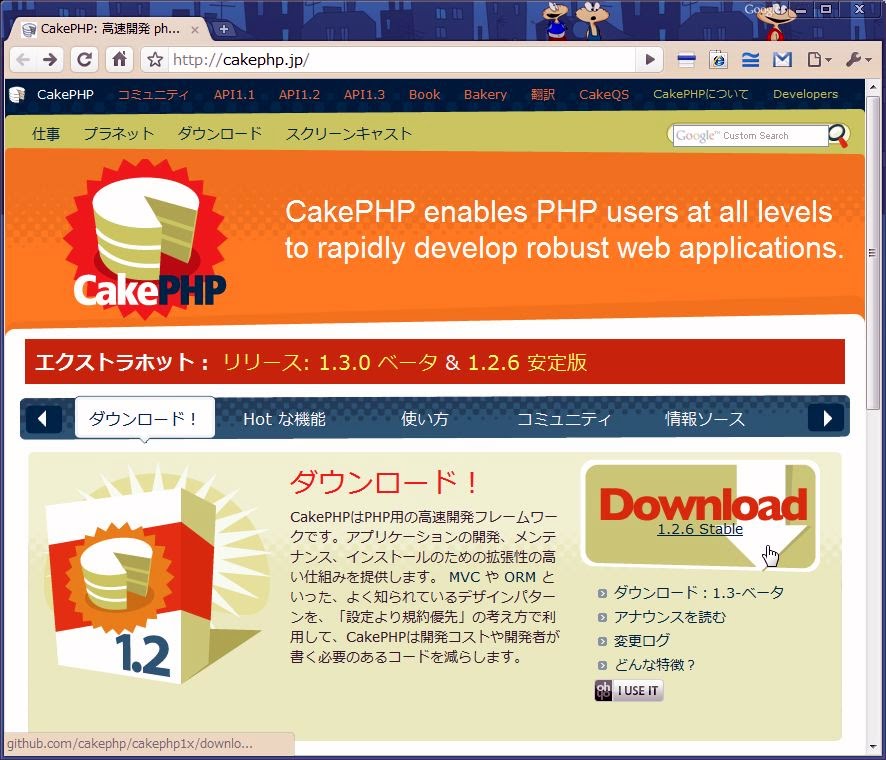The image size is (886, 760).
Task: Bookmark this page with the star icon
Action: pyautogui.click(x=155, y=60)
